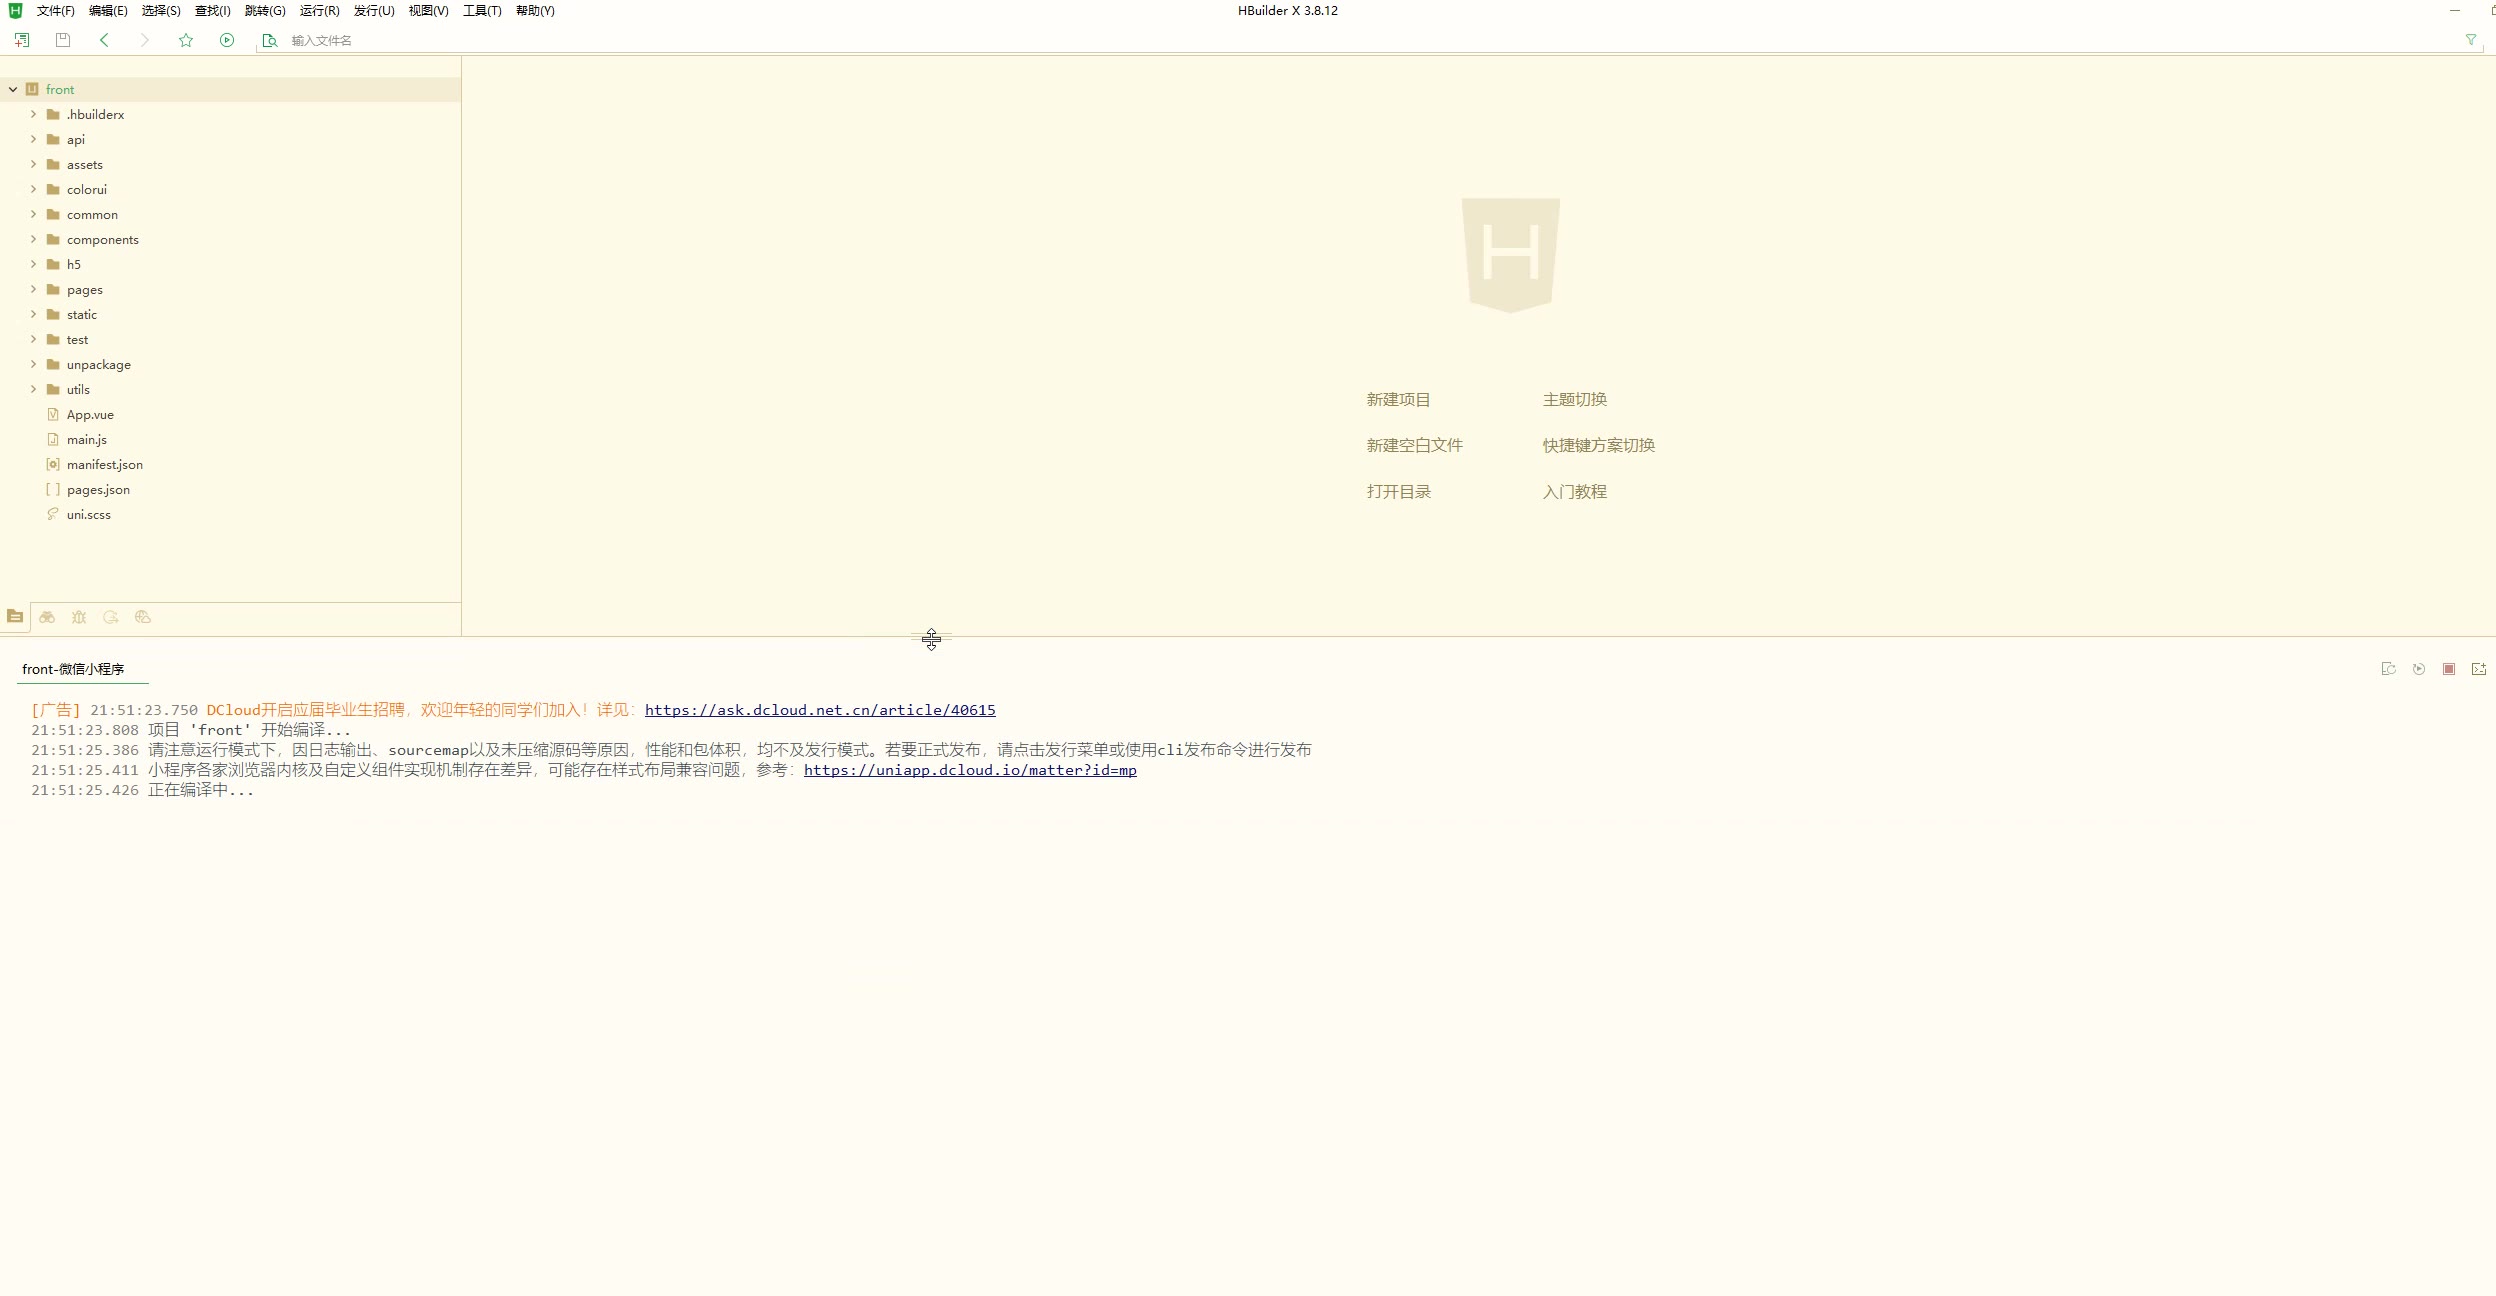Image resolution: width=2496 pixels, height=1296 pixels.
Task: Expand the .hbuilderx folder
Action: click(x=33, y=114)
